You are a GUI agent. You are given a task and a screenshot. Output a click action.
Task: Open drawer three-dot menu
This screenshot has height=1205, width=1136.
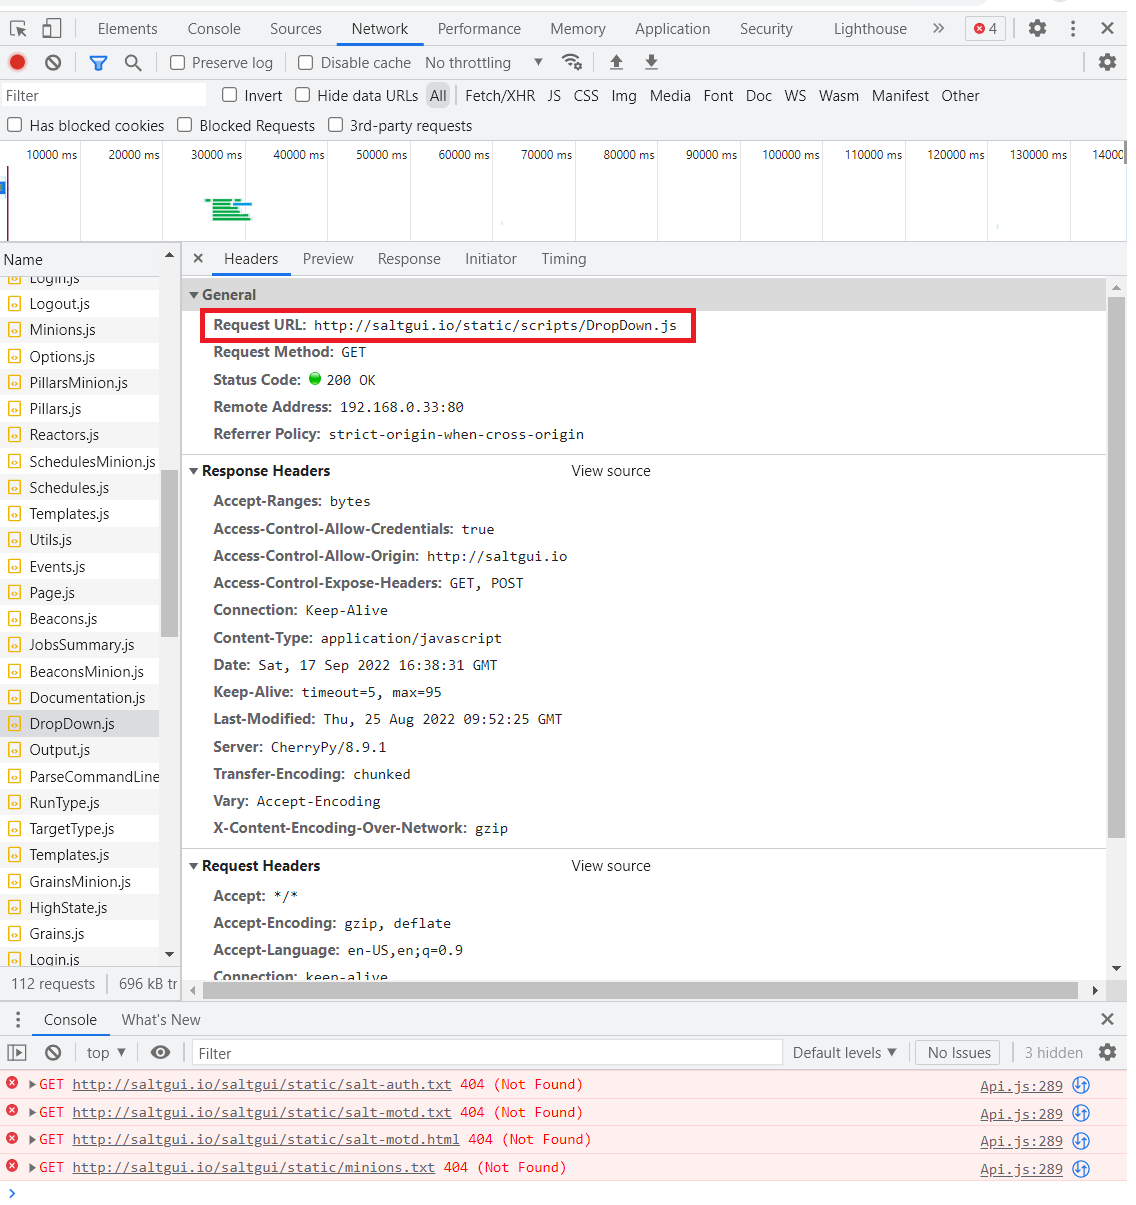tap(18, 1019)
